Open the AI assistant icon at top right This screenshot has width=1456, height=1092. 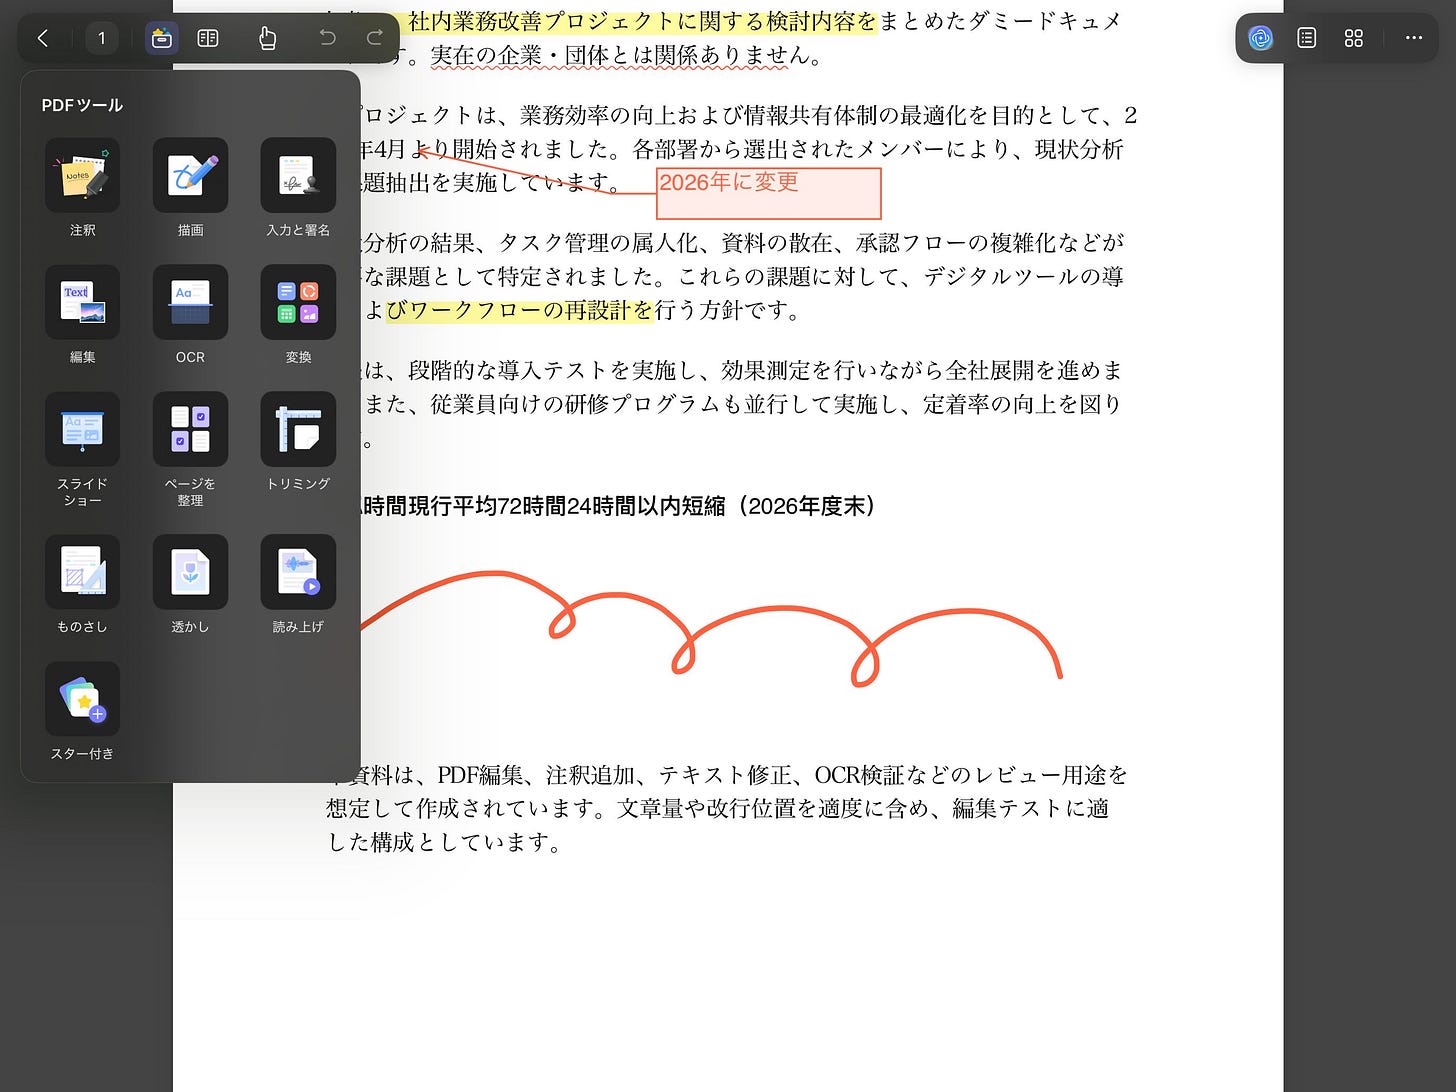1260,38
